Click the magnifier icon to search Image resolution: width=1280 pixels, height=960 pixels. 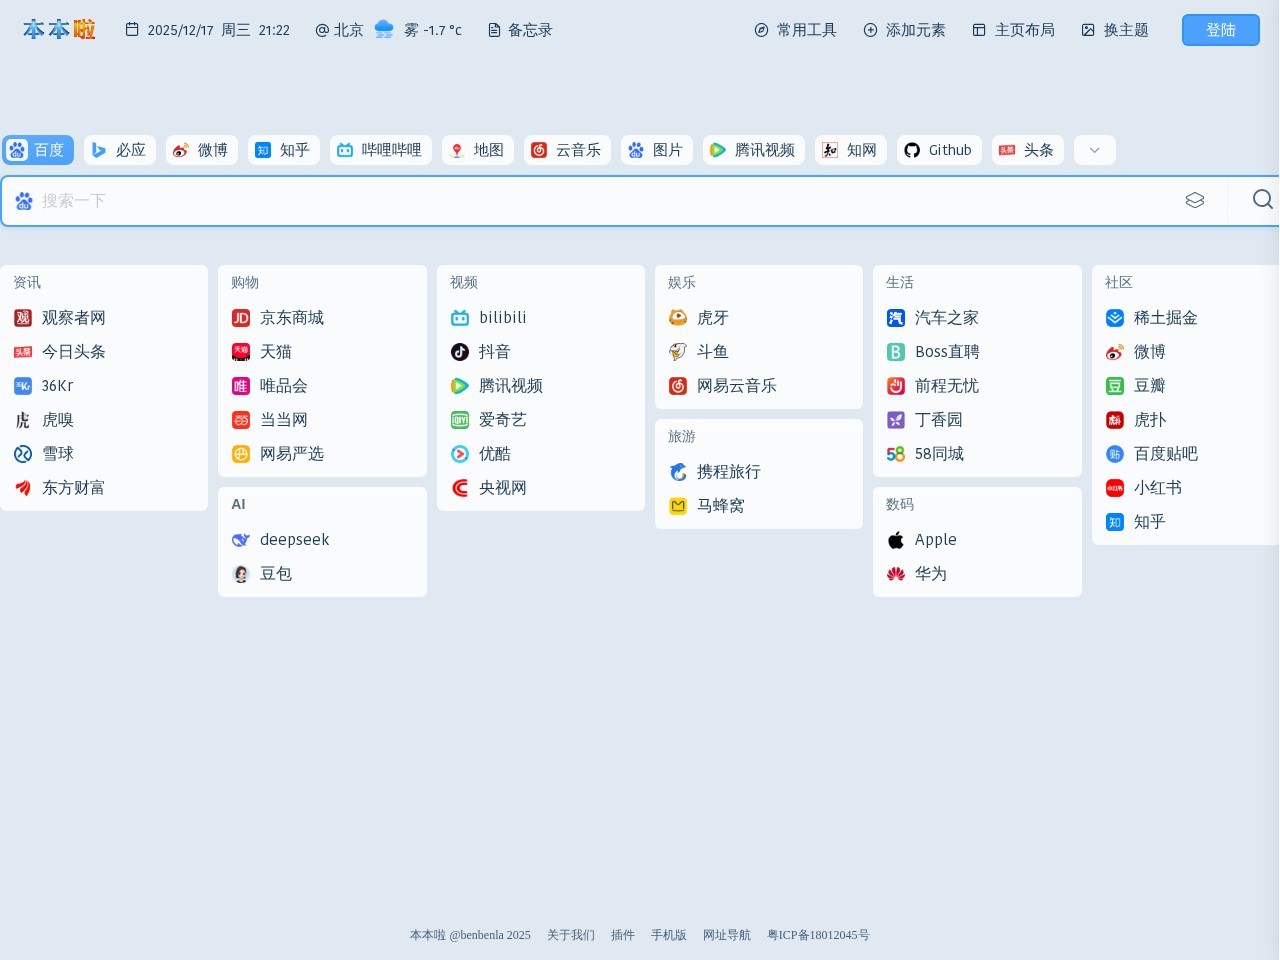[1261, 200]
